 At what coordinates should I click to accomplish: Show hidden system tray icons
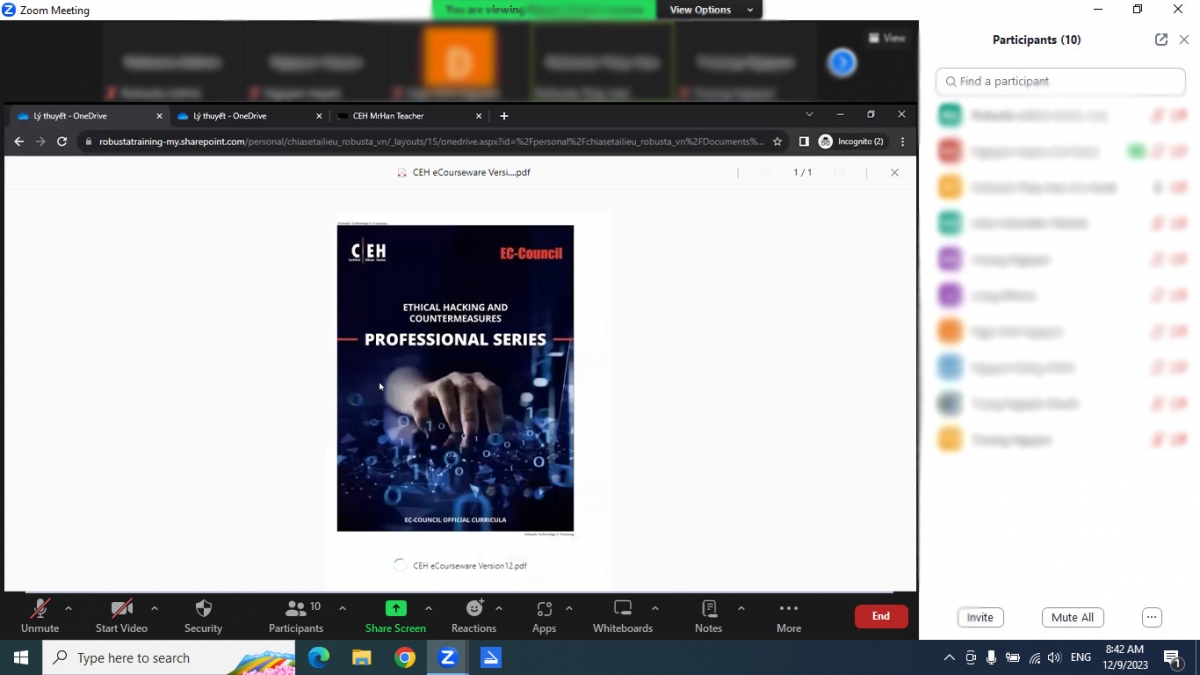[x=949, y=658]
